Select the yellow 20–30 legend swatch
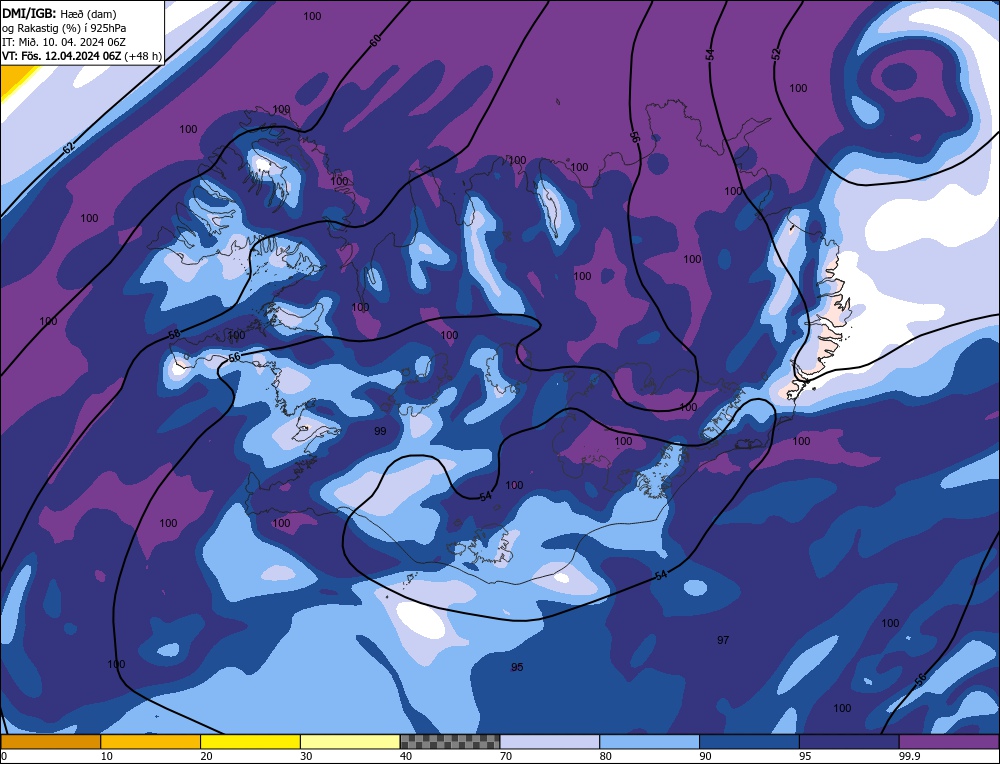The width and height of the screenshot is (1000, 764). 251,742
